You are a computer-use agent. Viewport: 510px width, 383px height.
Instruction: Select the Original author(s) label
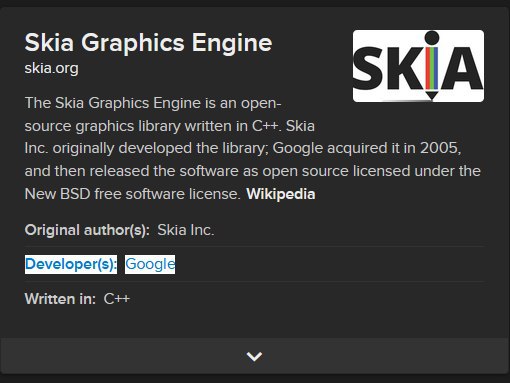(87, 230)
